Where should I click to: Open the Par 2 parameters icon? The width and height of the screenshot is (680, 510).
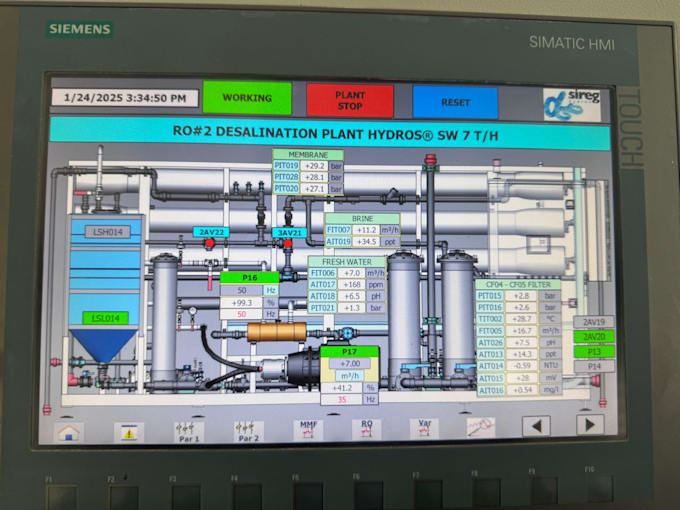click(x=248, y=432)
